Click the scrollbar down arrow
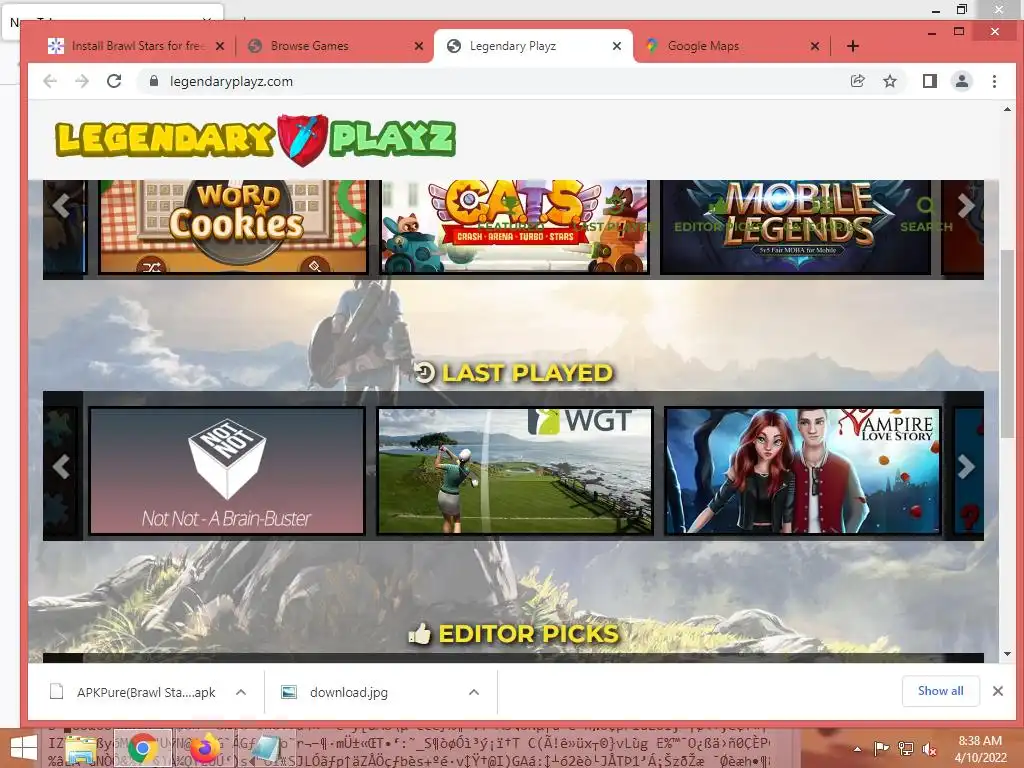Viewport: 1024px width, 768px height. pos(1007,654)
